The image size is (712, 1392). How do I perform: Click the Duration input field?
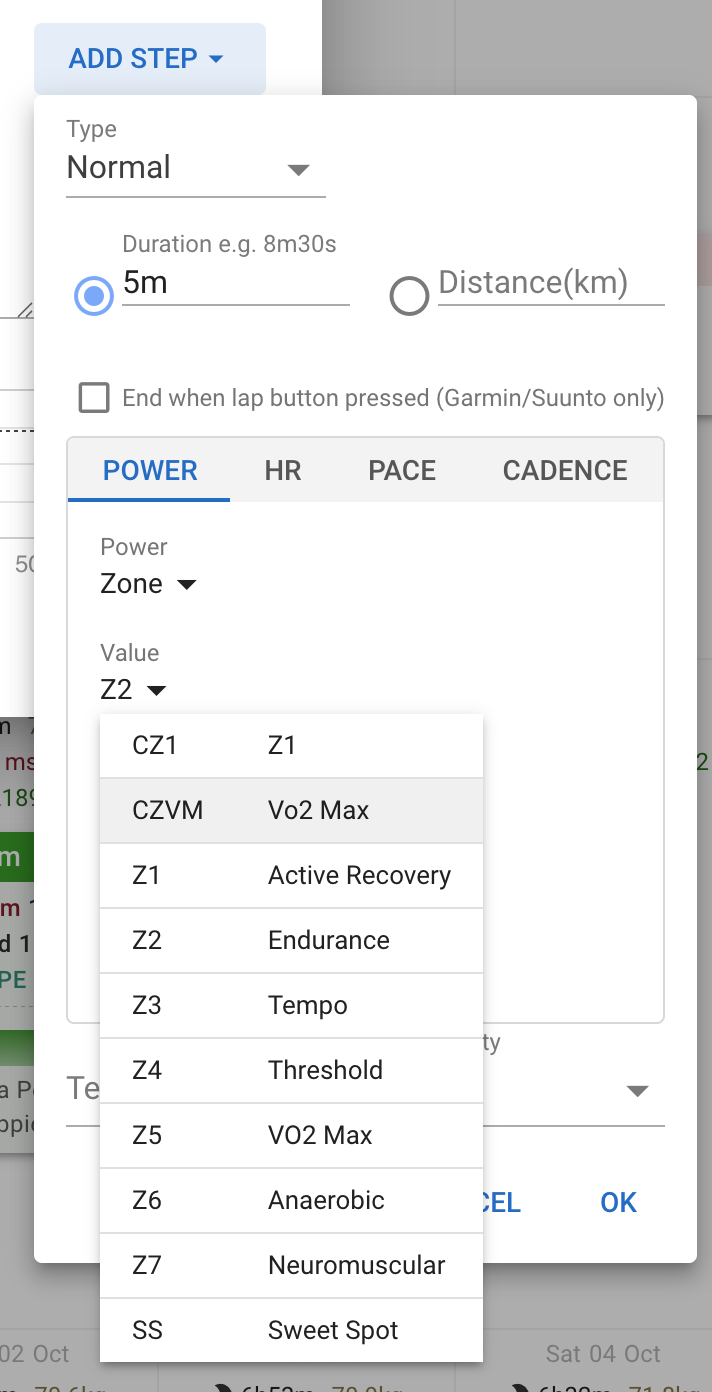tap(235, 284)
